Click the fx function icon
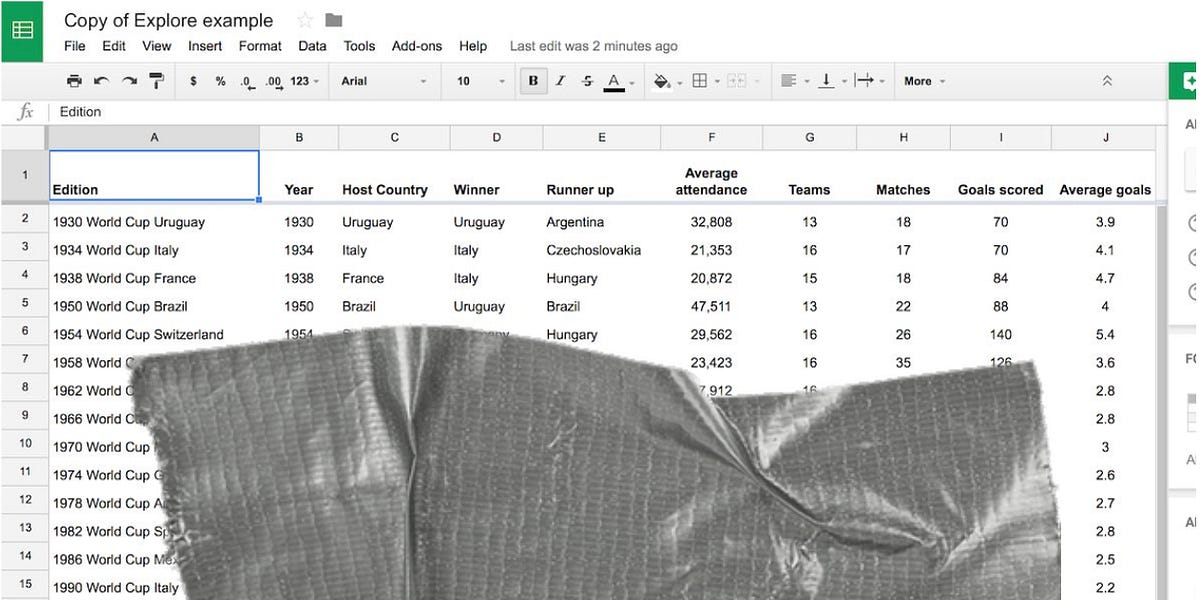 [25, 112]
